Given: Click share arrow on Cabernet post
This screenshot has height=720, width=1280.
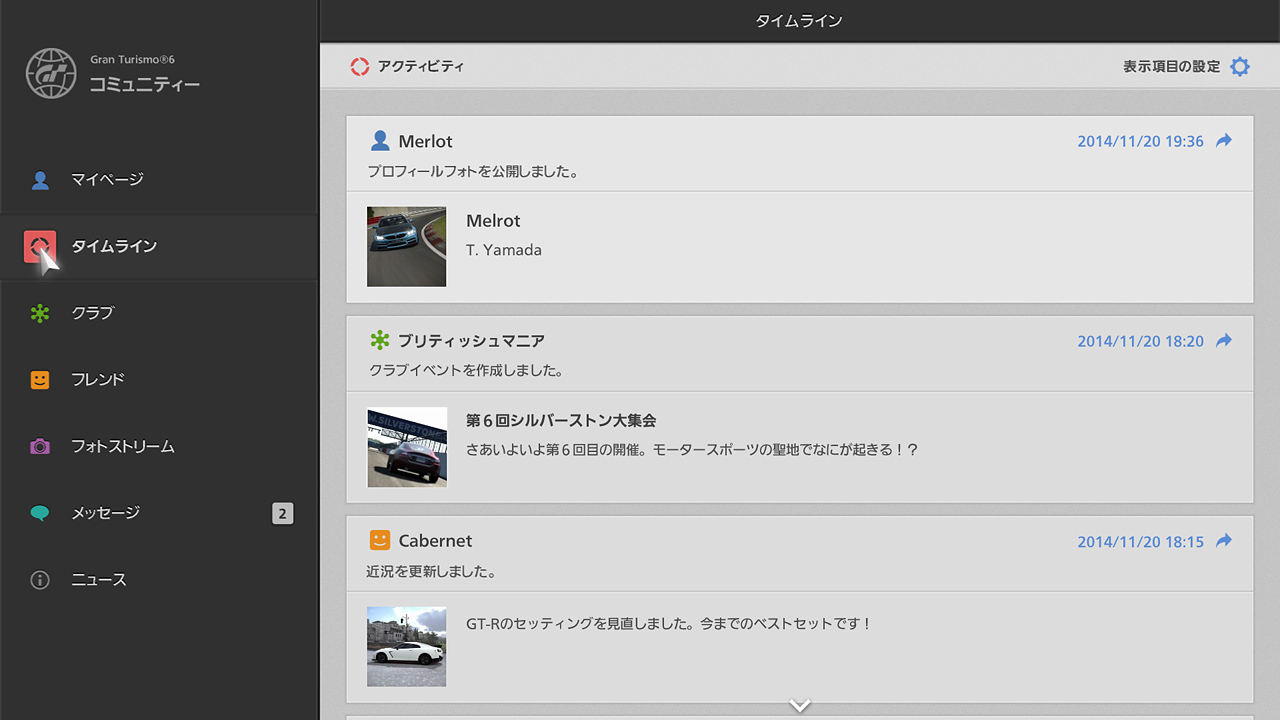Looking at the screenshot, I should [1224, 541].
